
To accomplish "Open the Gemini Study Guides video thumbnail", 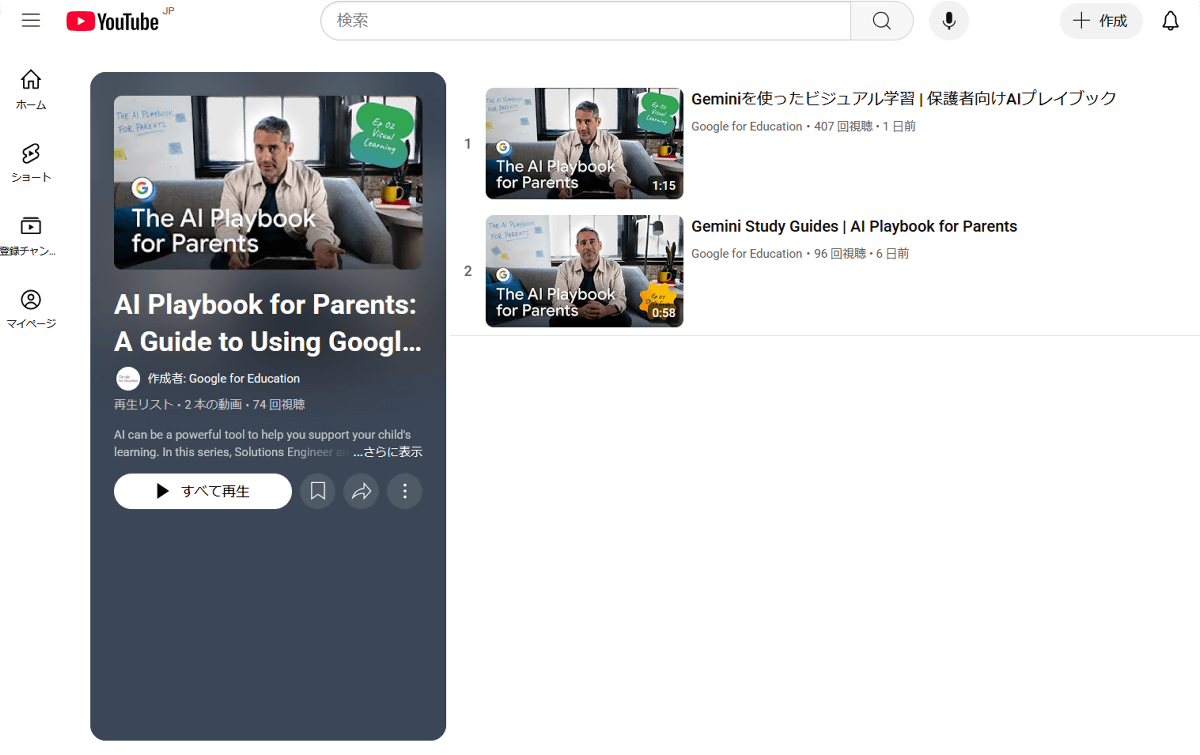I will pos(584,271).
